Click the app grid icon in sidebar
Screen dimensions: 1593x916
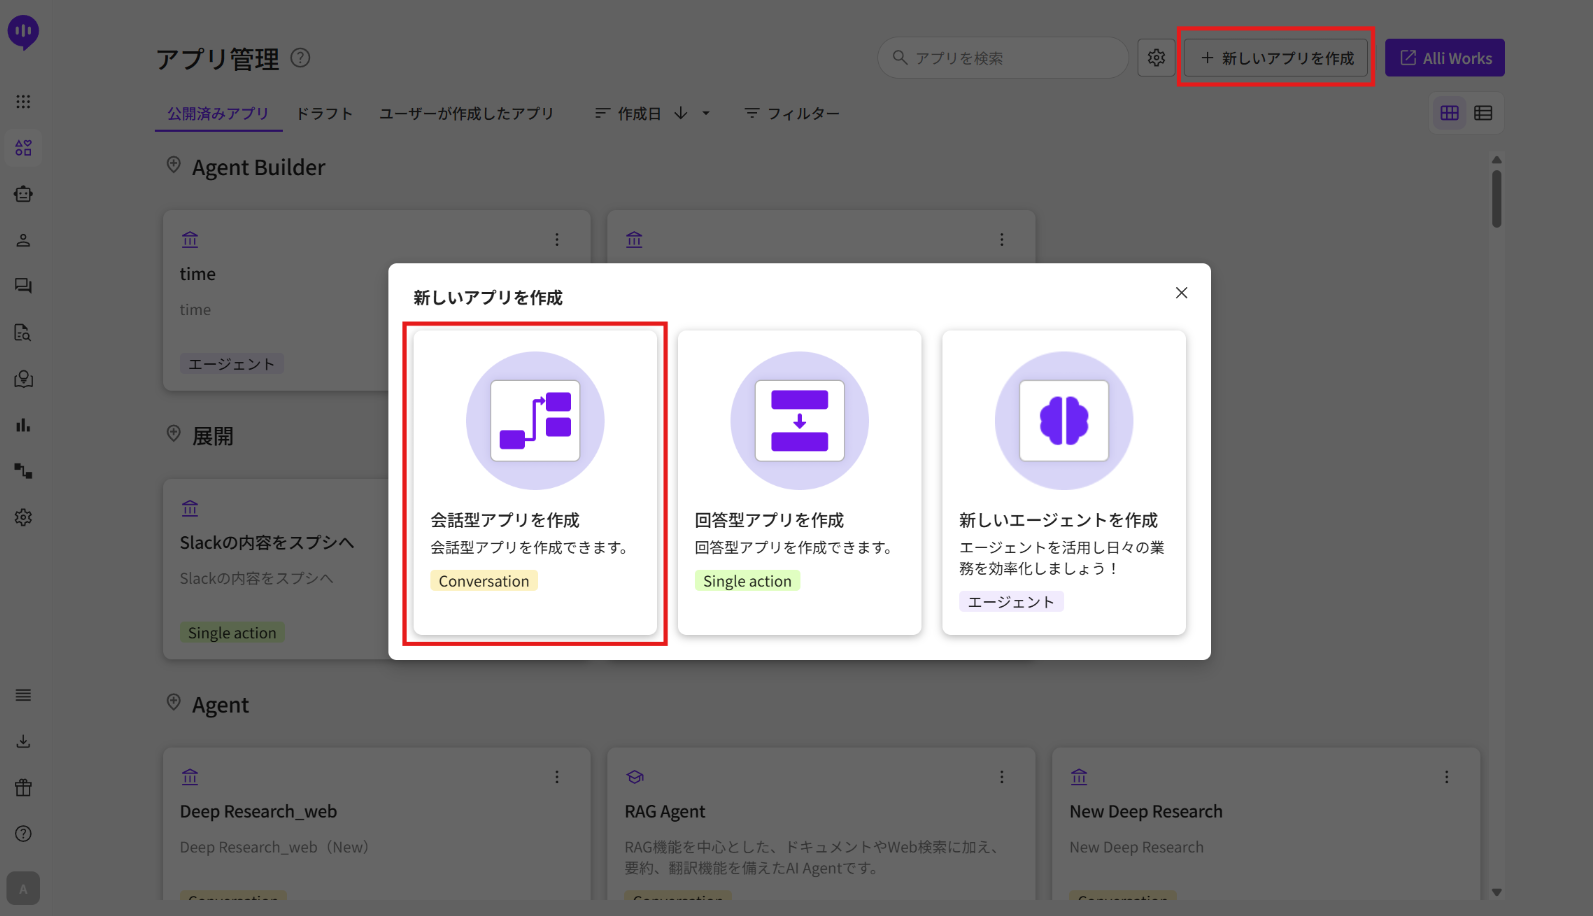point(23,102)
